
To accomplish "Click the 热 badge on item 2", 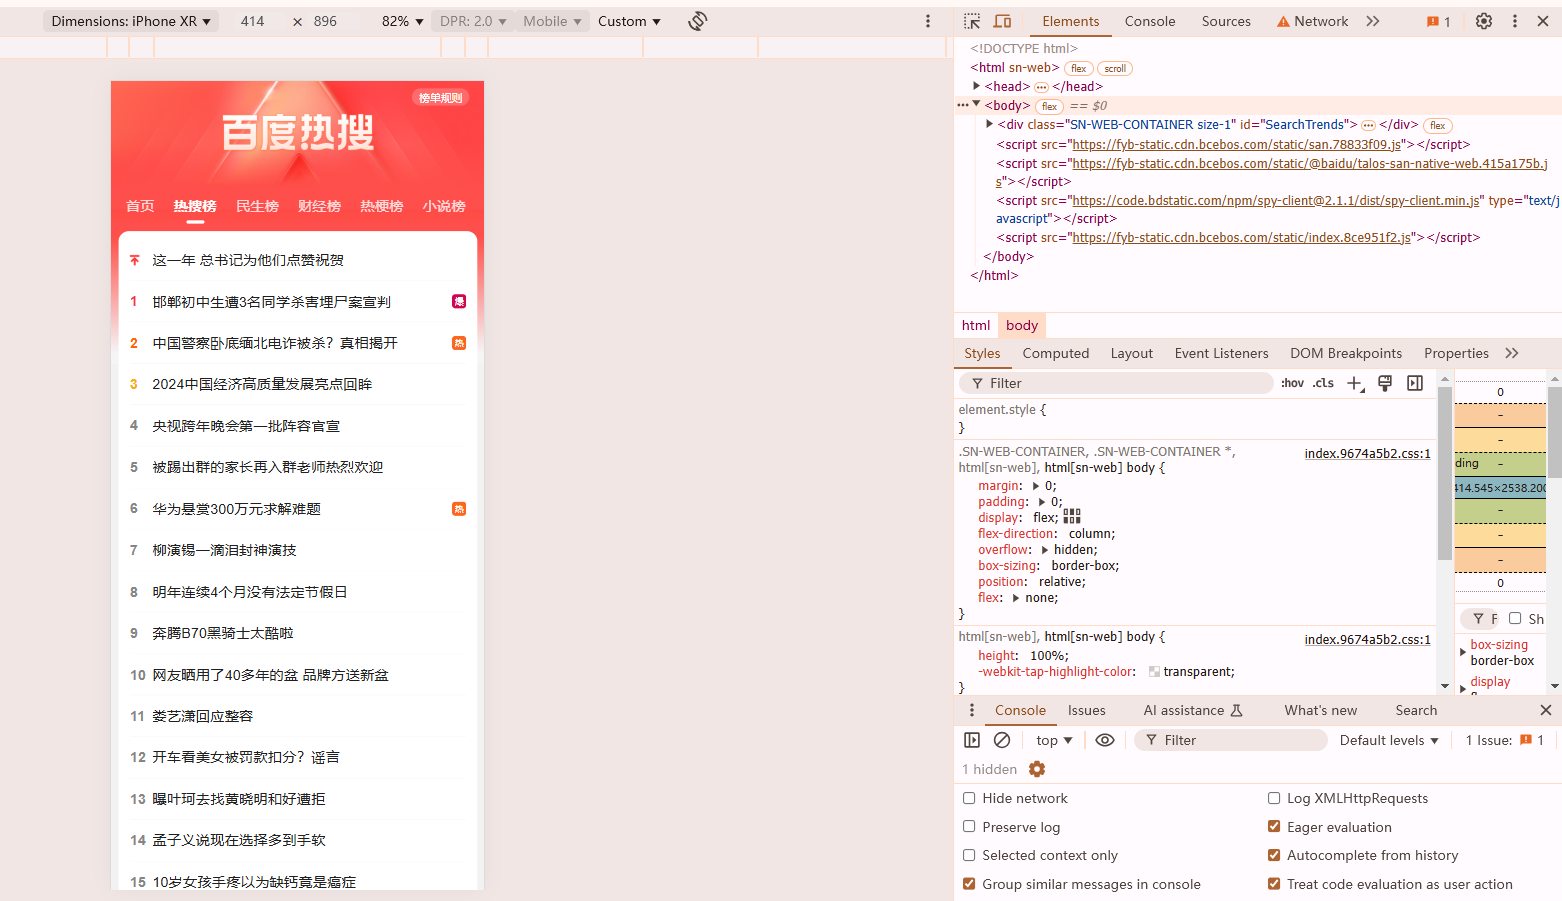I will click(459, 343).
